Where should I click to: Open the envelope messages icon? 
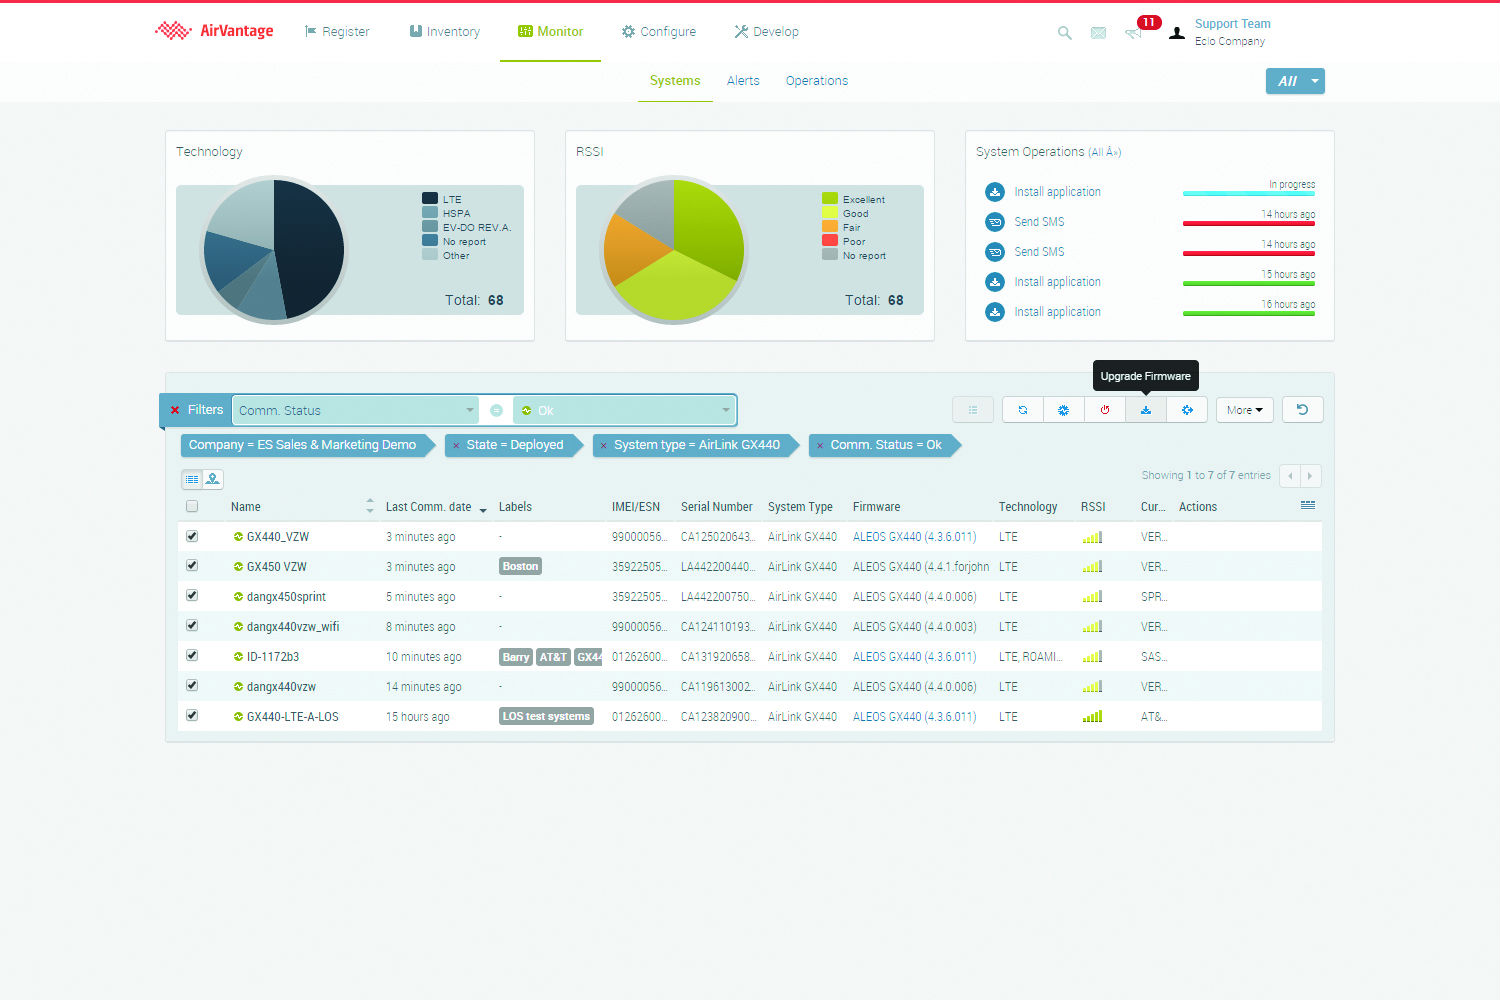[1098, 33]
